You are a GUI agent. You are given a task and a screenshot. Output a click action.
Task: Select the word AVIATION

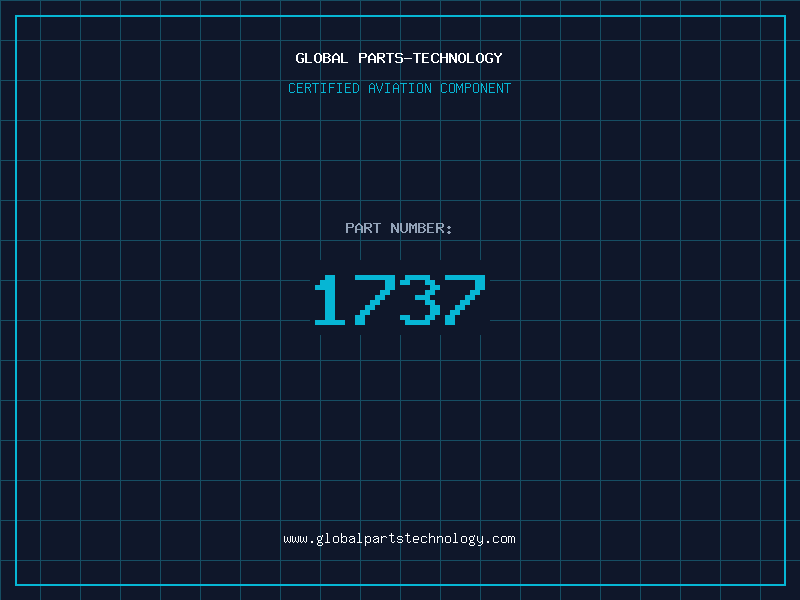[400, 88]
